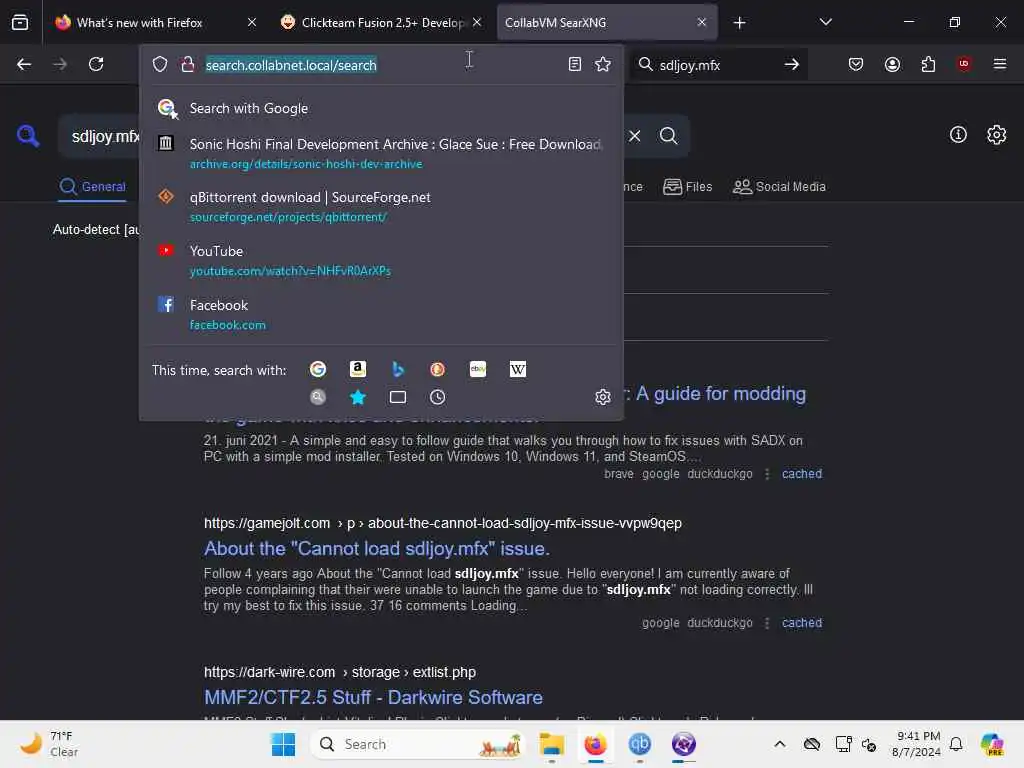
Task: Expand engine details for the gamejolt result
Action: pos(767,623)
